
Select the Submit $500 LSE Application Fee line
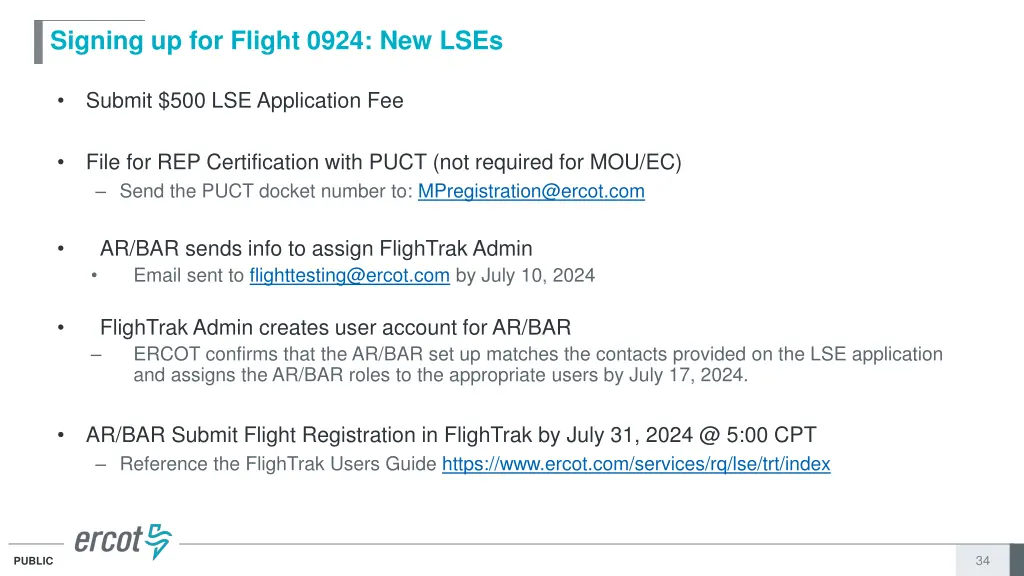point(244,101)
